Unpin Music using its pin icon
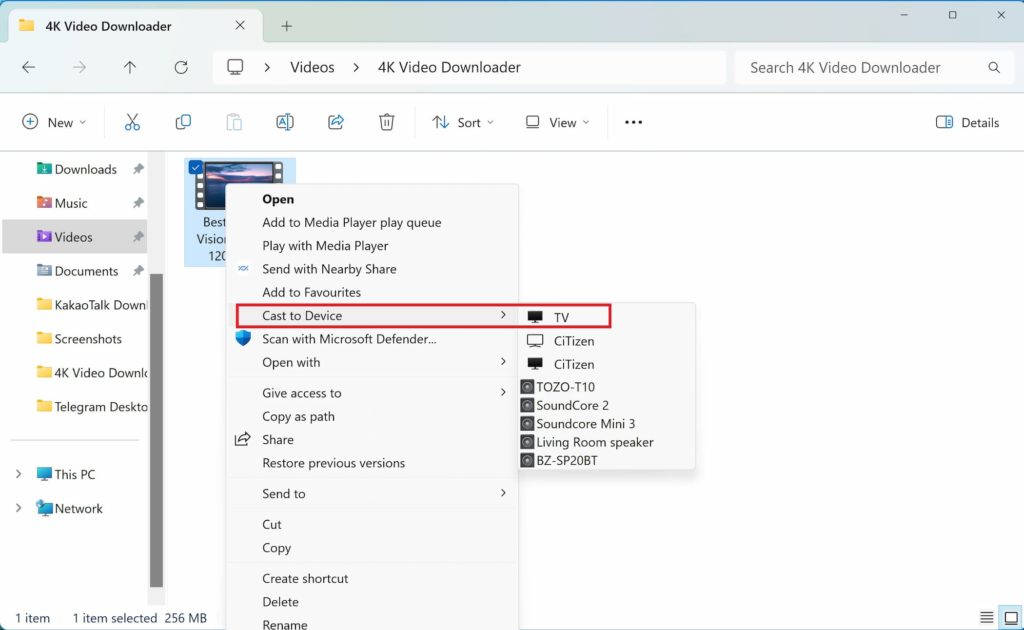Image resolution: width=1024 pixels, height=630 pixels. pyautogui.click(x=138, y=203)
